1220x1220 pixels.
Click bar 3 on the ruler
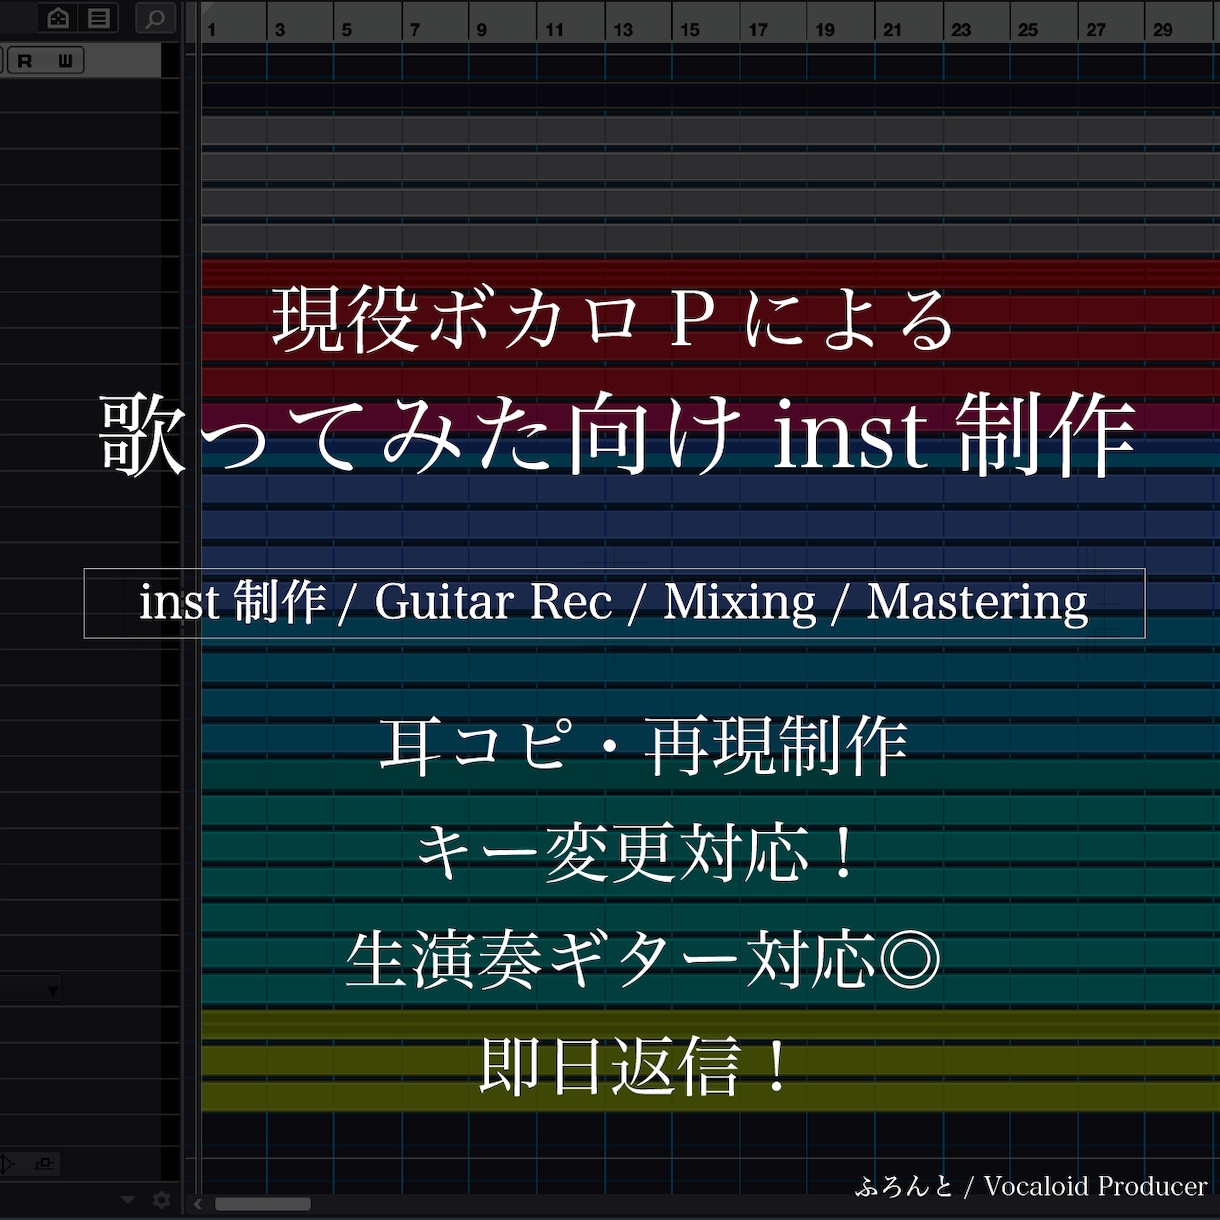[x=280, y=30]
